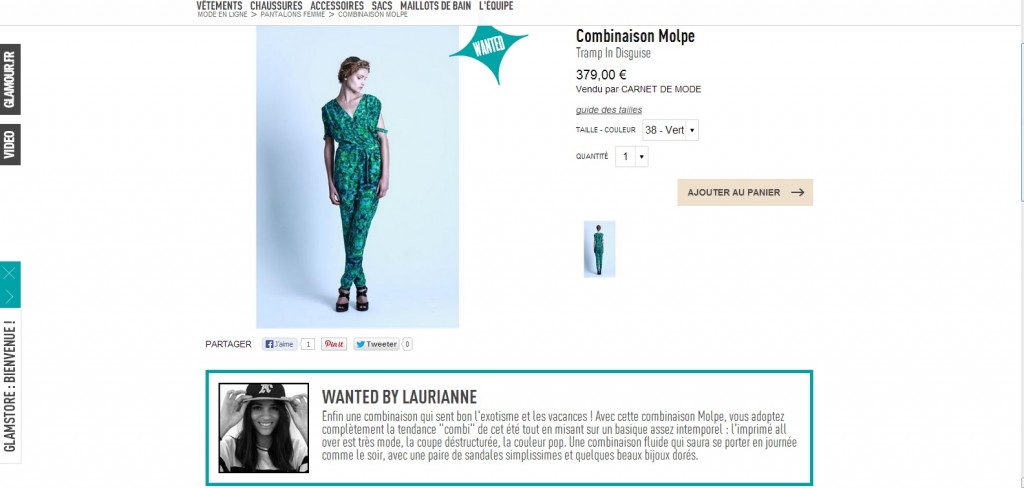Open the Maillots de bain menu
The width and height of the screenshot is (1024, 488).
click(436, 6)
